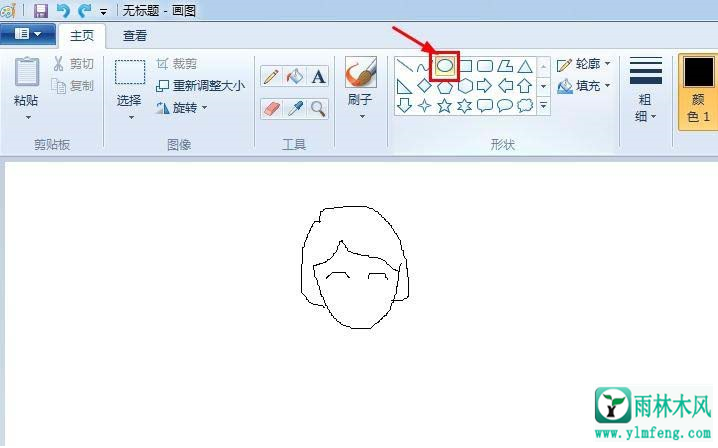Pick the Up arrow shape
The width and height of the screenshot is (718, 448).
pyautogui.click(x=525, y=86)
